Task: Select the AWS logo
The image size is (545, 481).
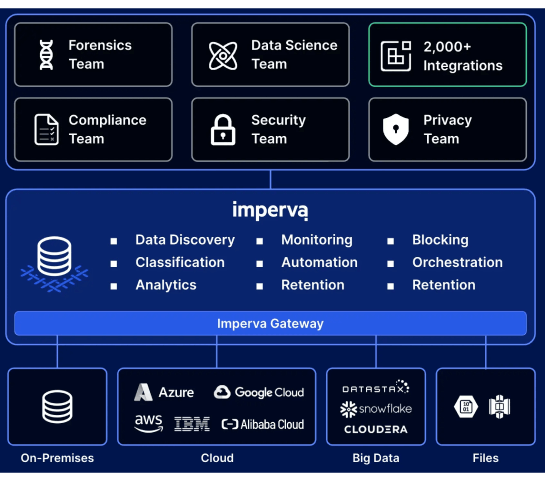Action: [148, 423]
